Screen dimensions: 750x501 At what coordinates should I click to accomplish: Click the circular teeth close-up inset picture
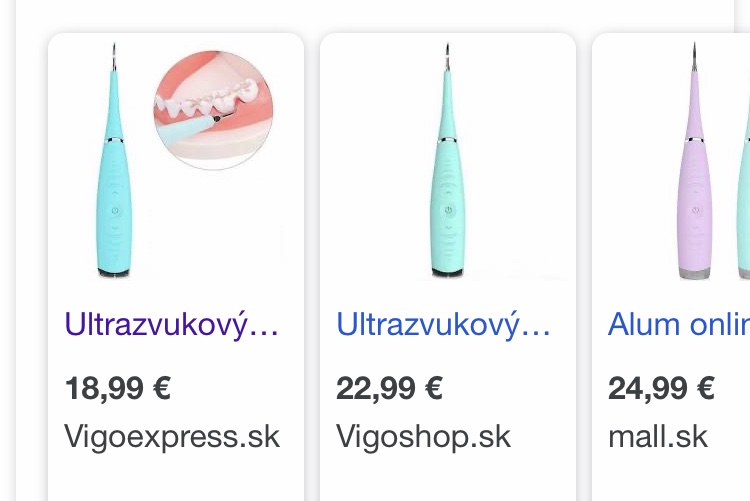tap(213, 110)
